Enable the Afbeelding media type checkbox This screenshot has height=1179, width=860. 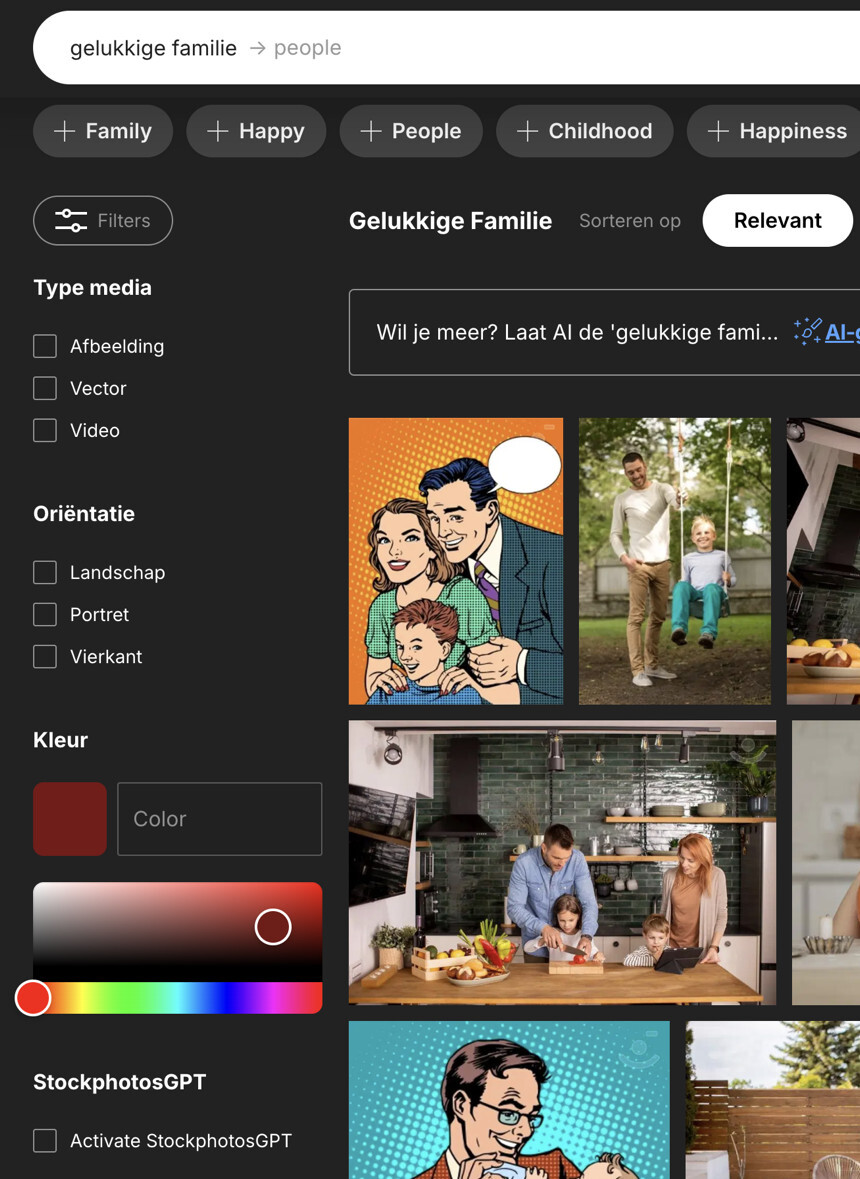click(x=45, y=346)
